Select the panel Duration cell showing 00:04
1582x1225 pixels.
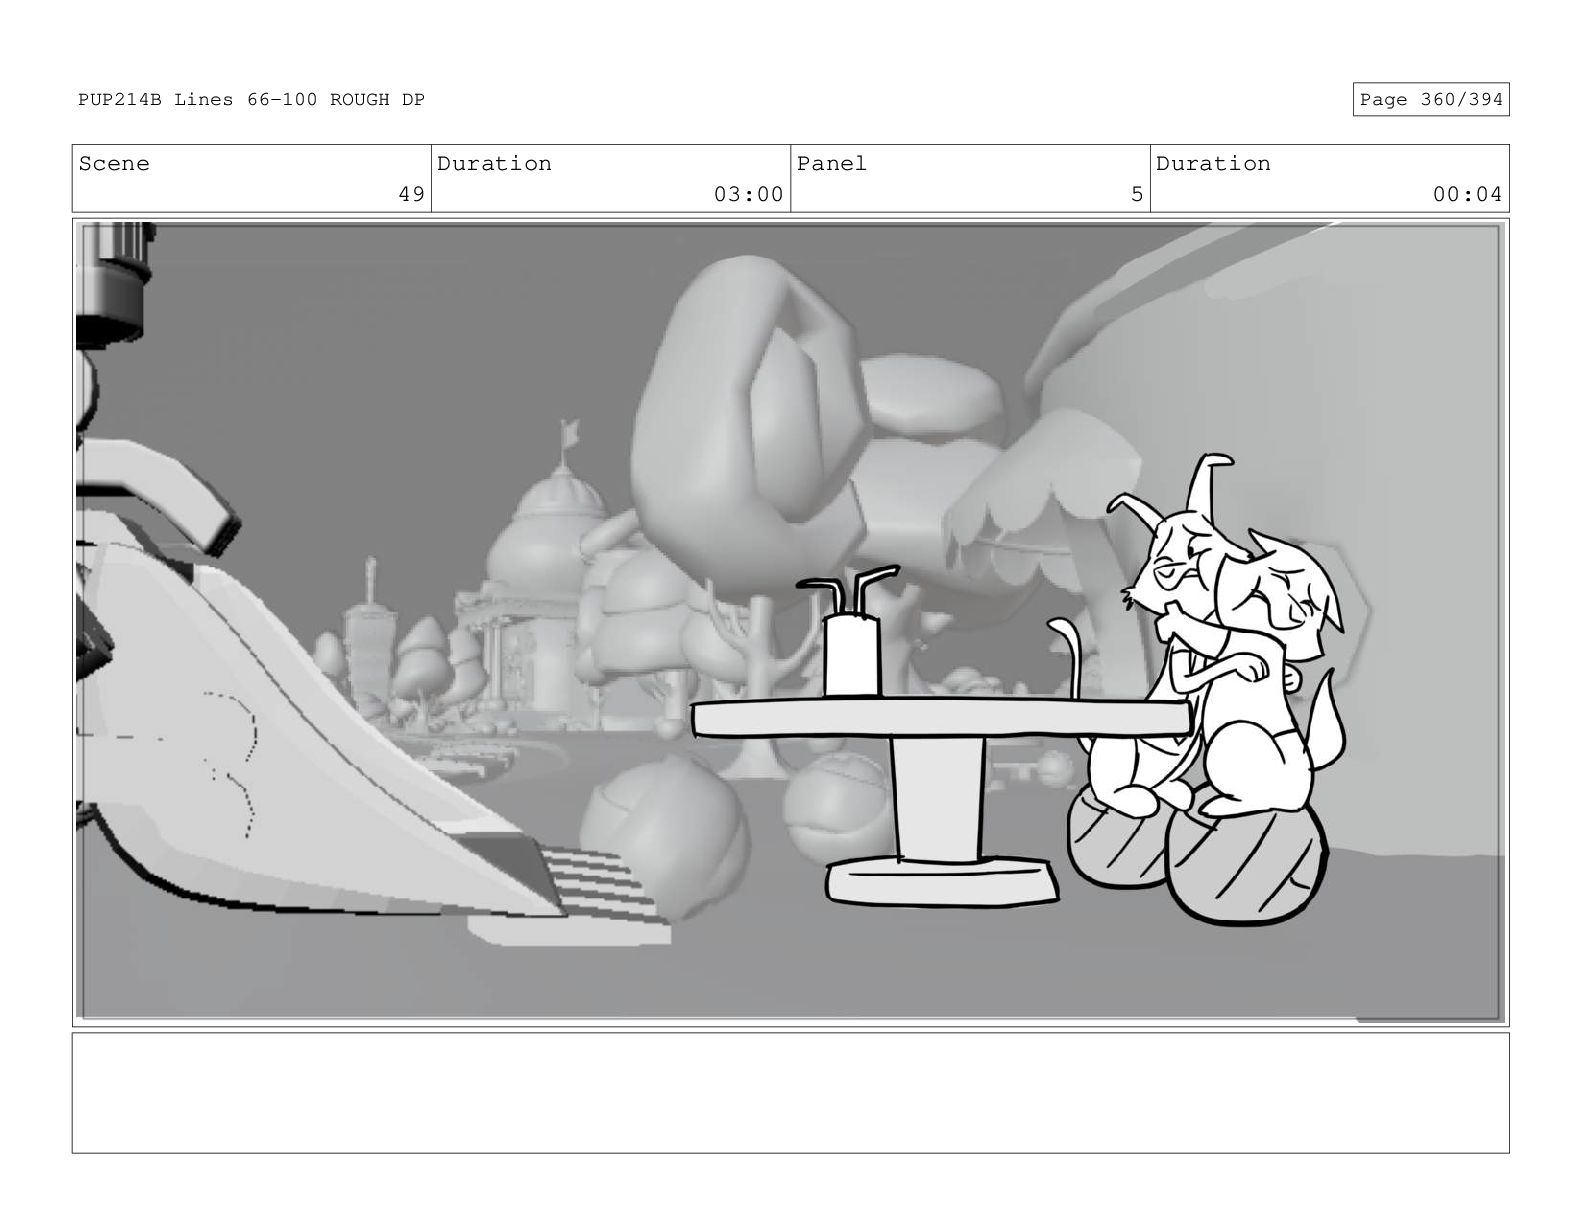(x=1329, y=178)
